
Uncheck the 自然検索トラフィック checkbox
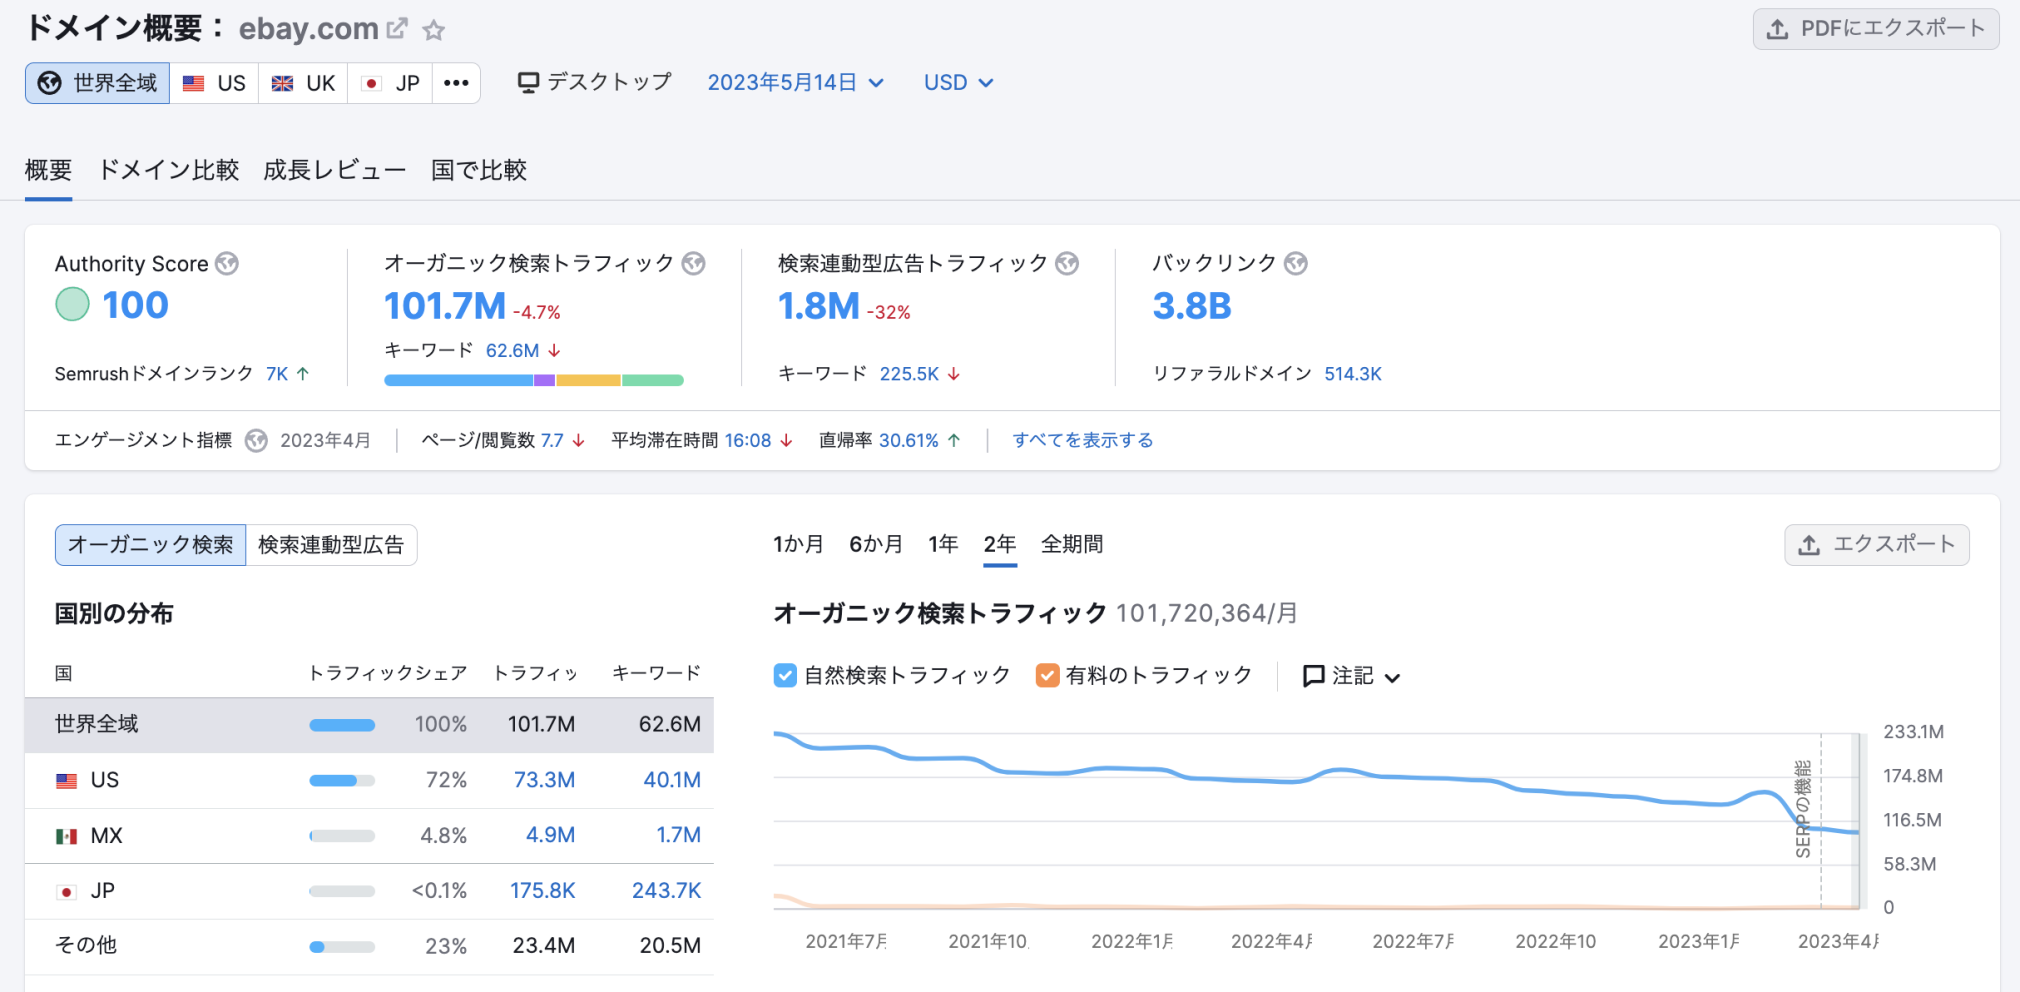(x=784, y=675)
